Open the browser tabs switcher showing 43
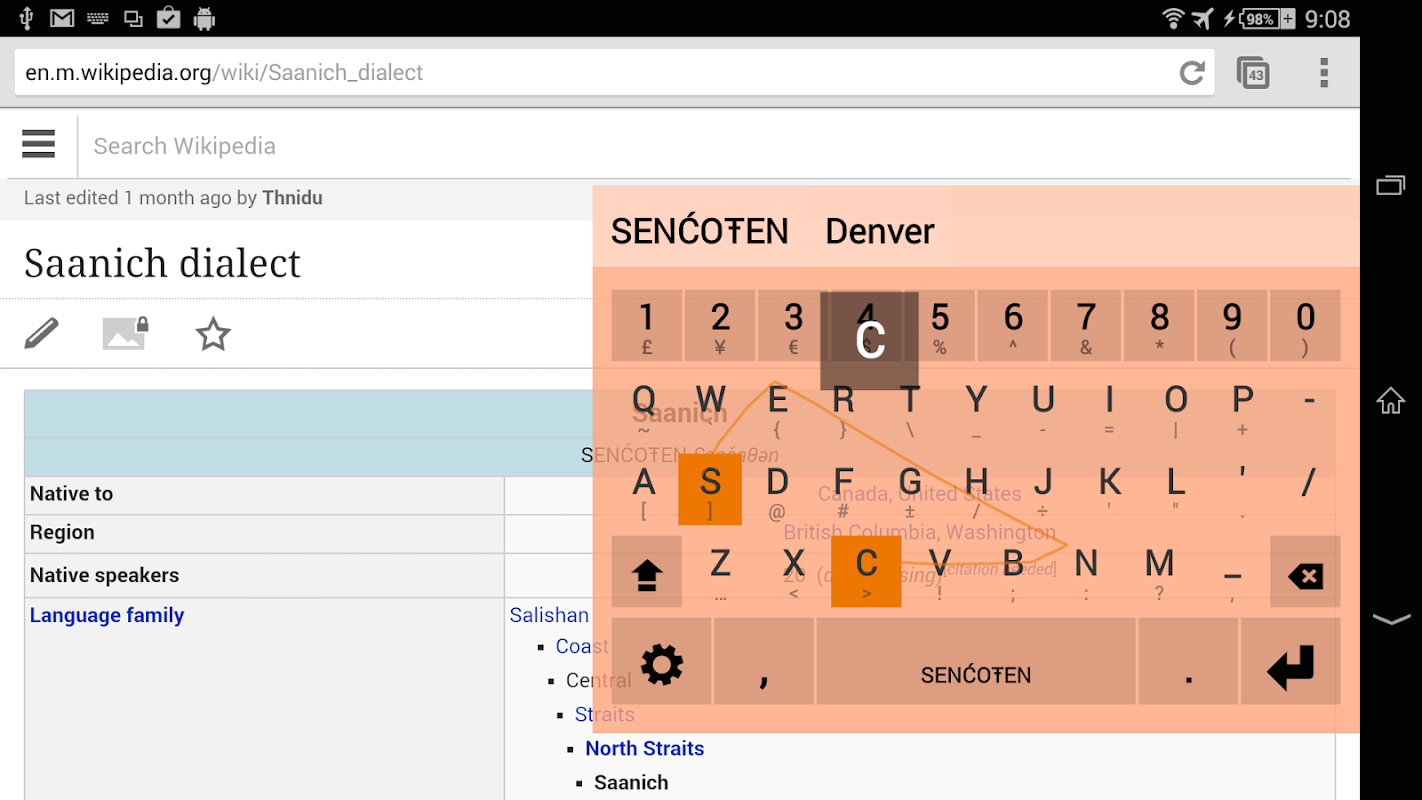1422x800 pixels. coord(1253,73)
